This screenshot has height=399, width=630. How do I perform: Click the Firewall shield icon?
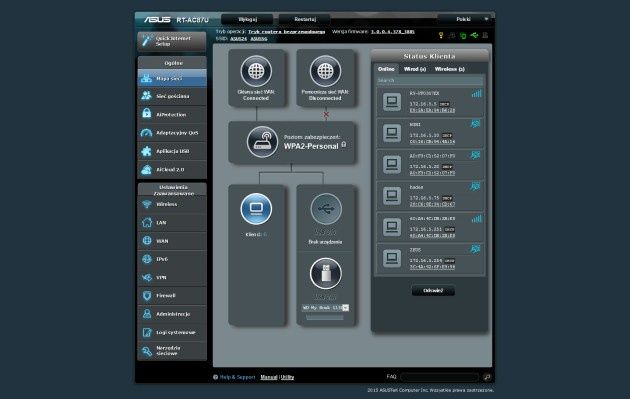pyautogui.click(x=147, y=296)
